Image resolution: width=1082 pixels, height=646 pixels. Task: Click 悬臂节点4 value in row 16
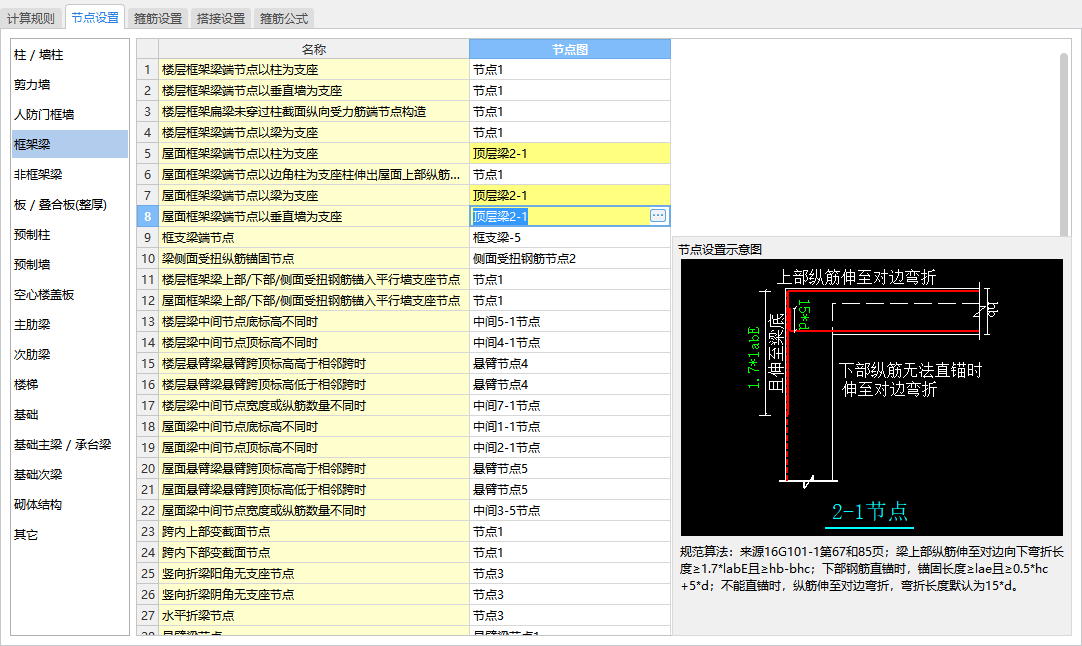click(x=570, y=384)
